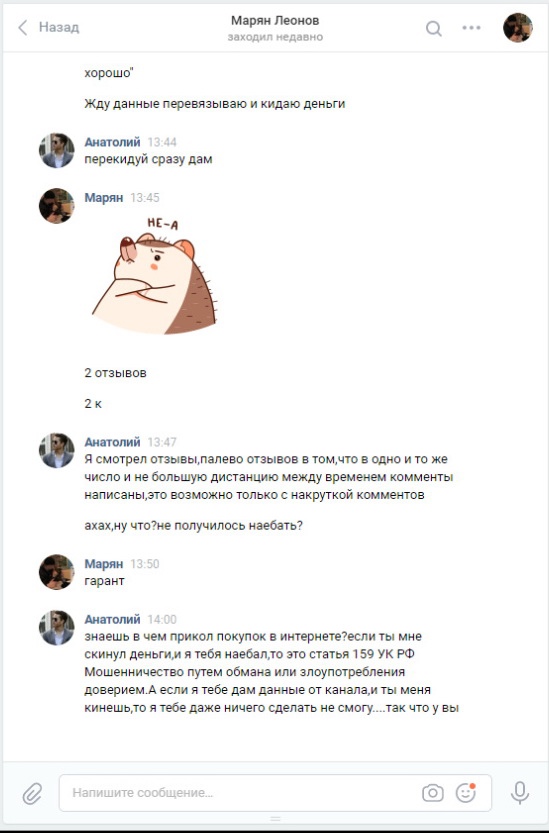Go back with the Назад arrow

(x=22, y=28)
